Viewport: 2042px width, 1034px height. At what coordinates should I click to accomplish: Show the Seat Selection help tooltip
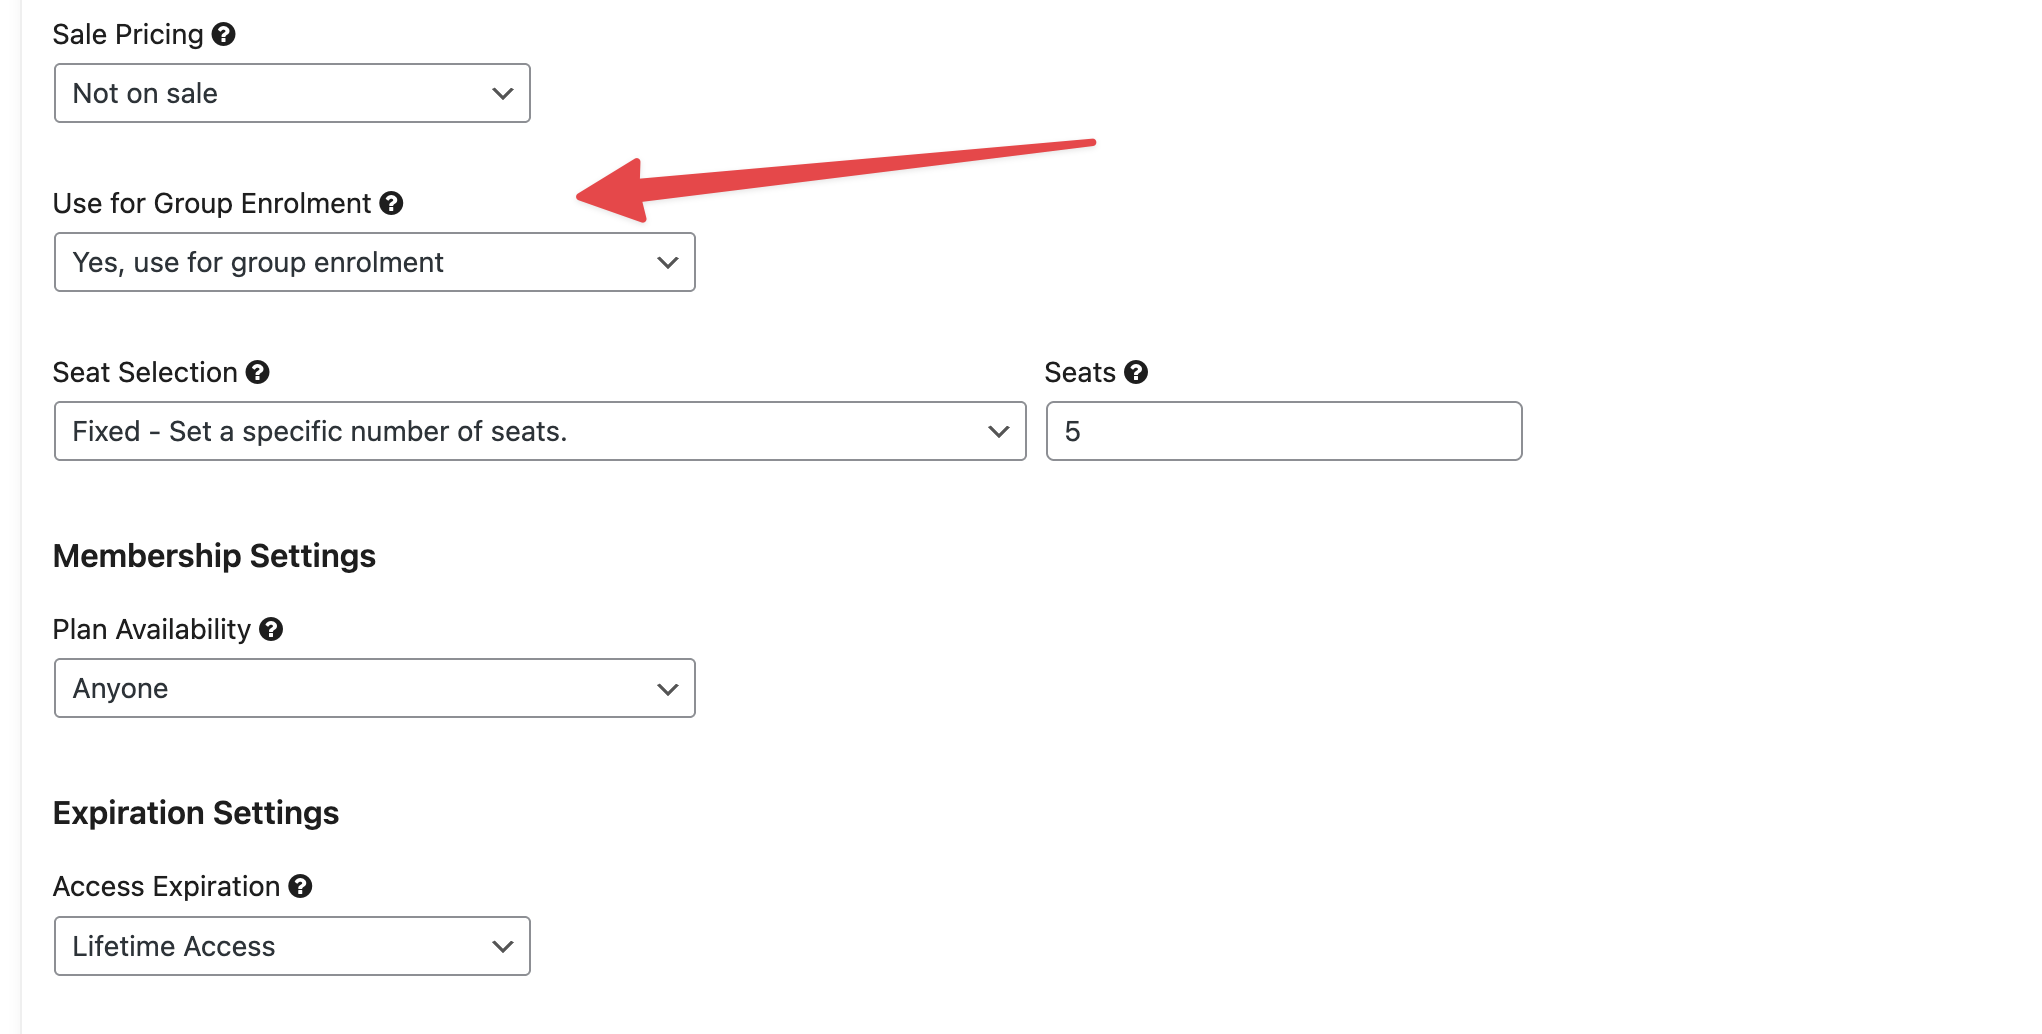pyautogui.click(x=258, y=372)
